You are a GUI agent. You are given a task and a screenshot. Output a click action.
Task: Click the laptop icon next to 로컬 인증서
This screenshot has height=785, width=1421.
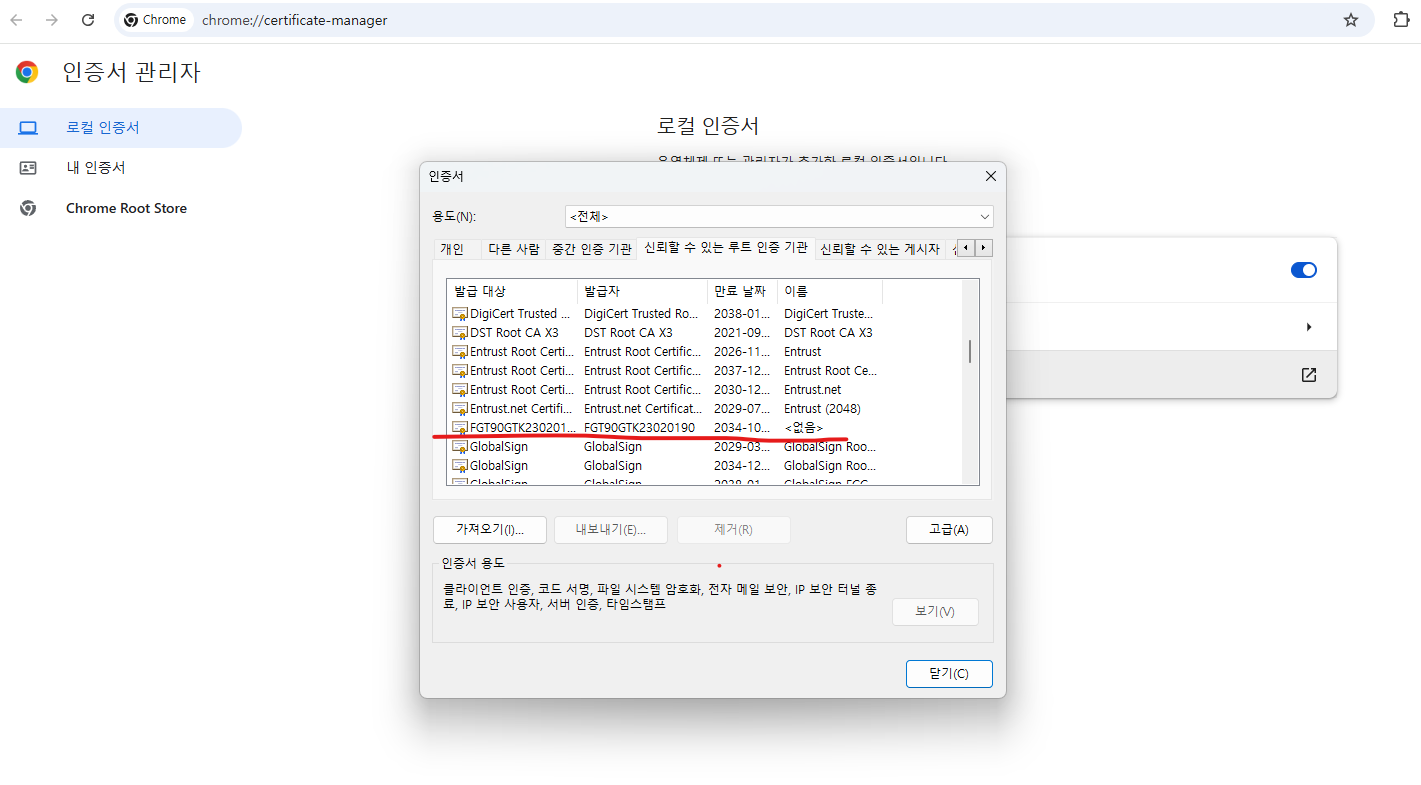pos(28,128)
